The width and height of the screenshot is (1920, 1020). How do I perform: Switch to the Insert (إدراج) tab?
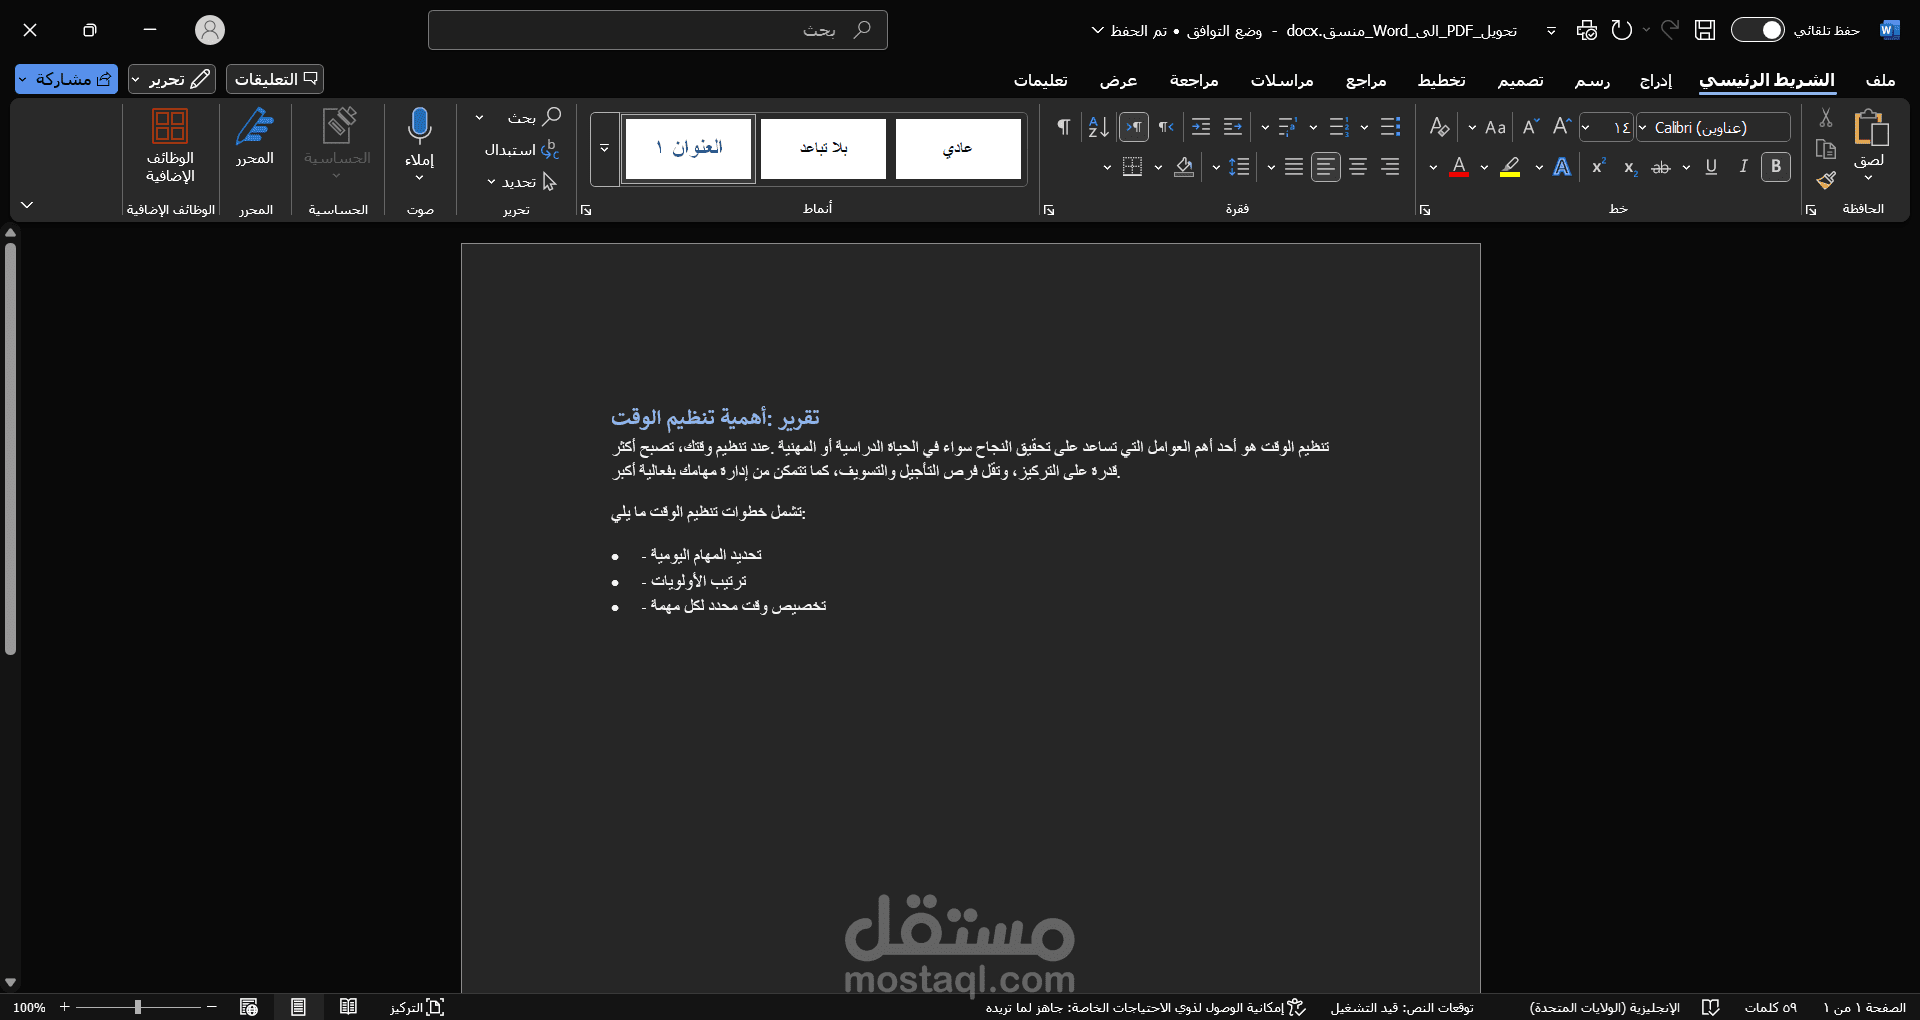tap(1656, 80)
